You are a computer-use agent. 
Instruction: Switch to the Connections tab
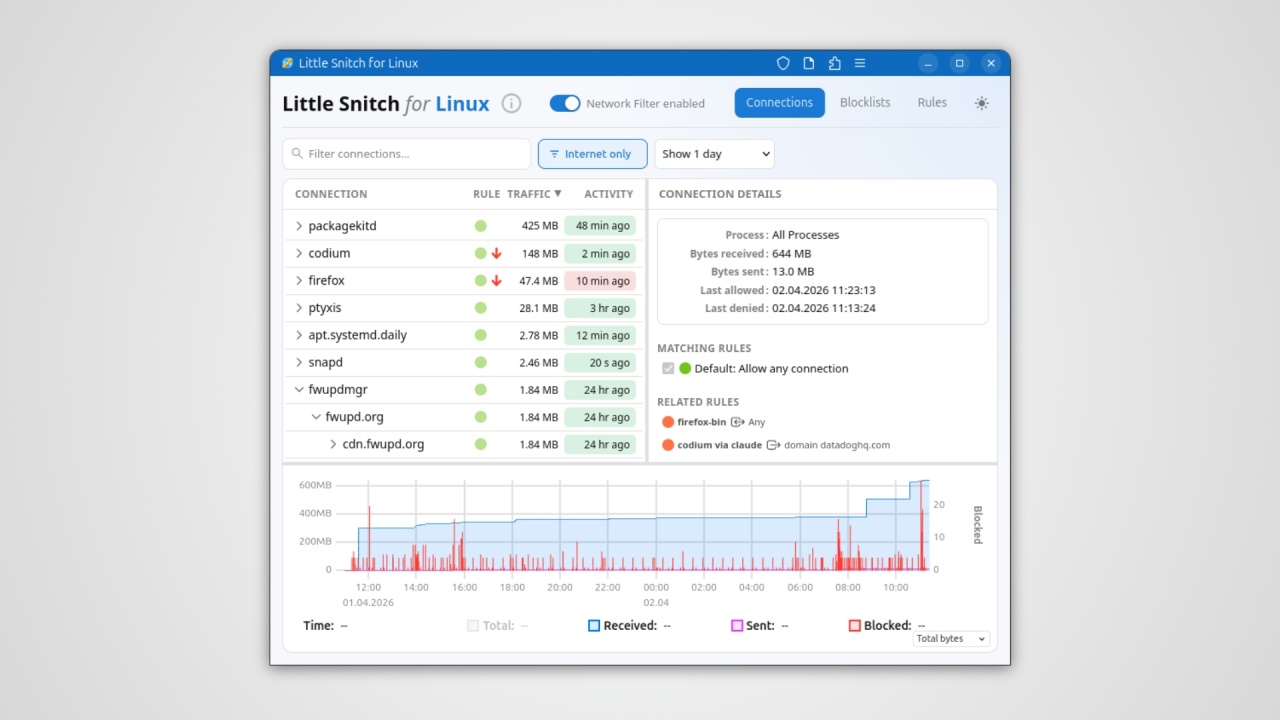[x=780, y=103]
